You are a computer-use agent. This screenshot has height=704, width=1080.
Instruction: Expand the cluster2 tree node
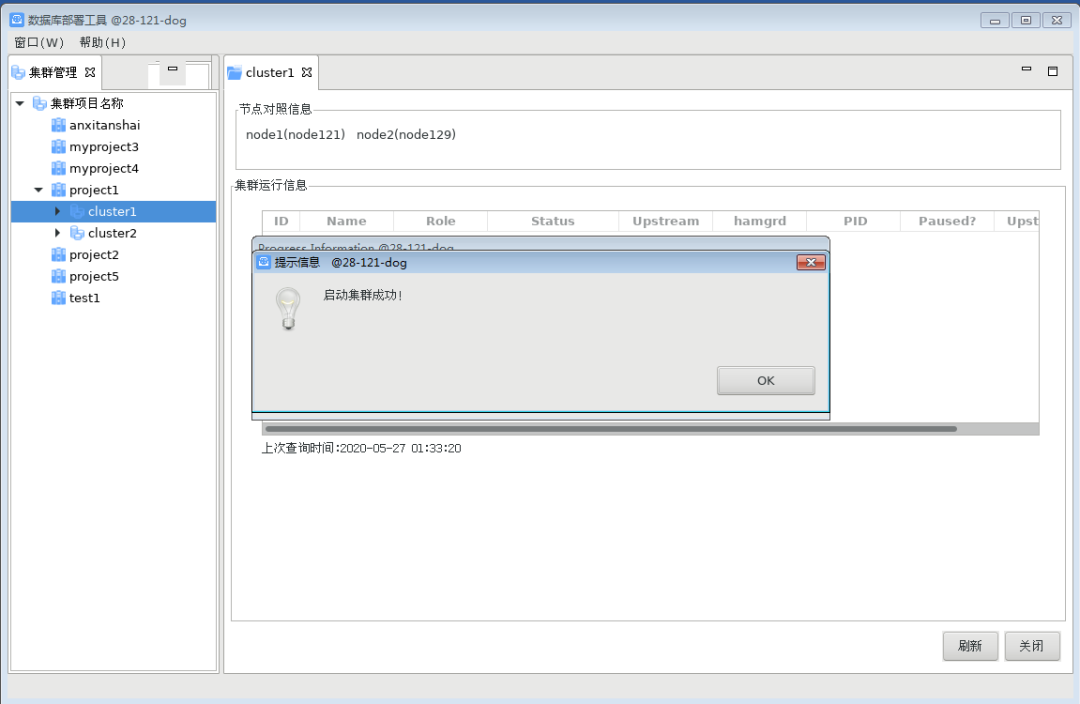[x=57, y=233]
